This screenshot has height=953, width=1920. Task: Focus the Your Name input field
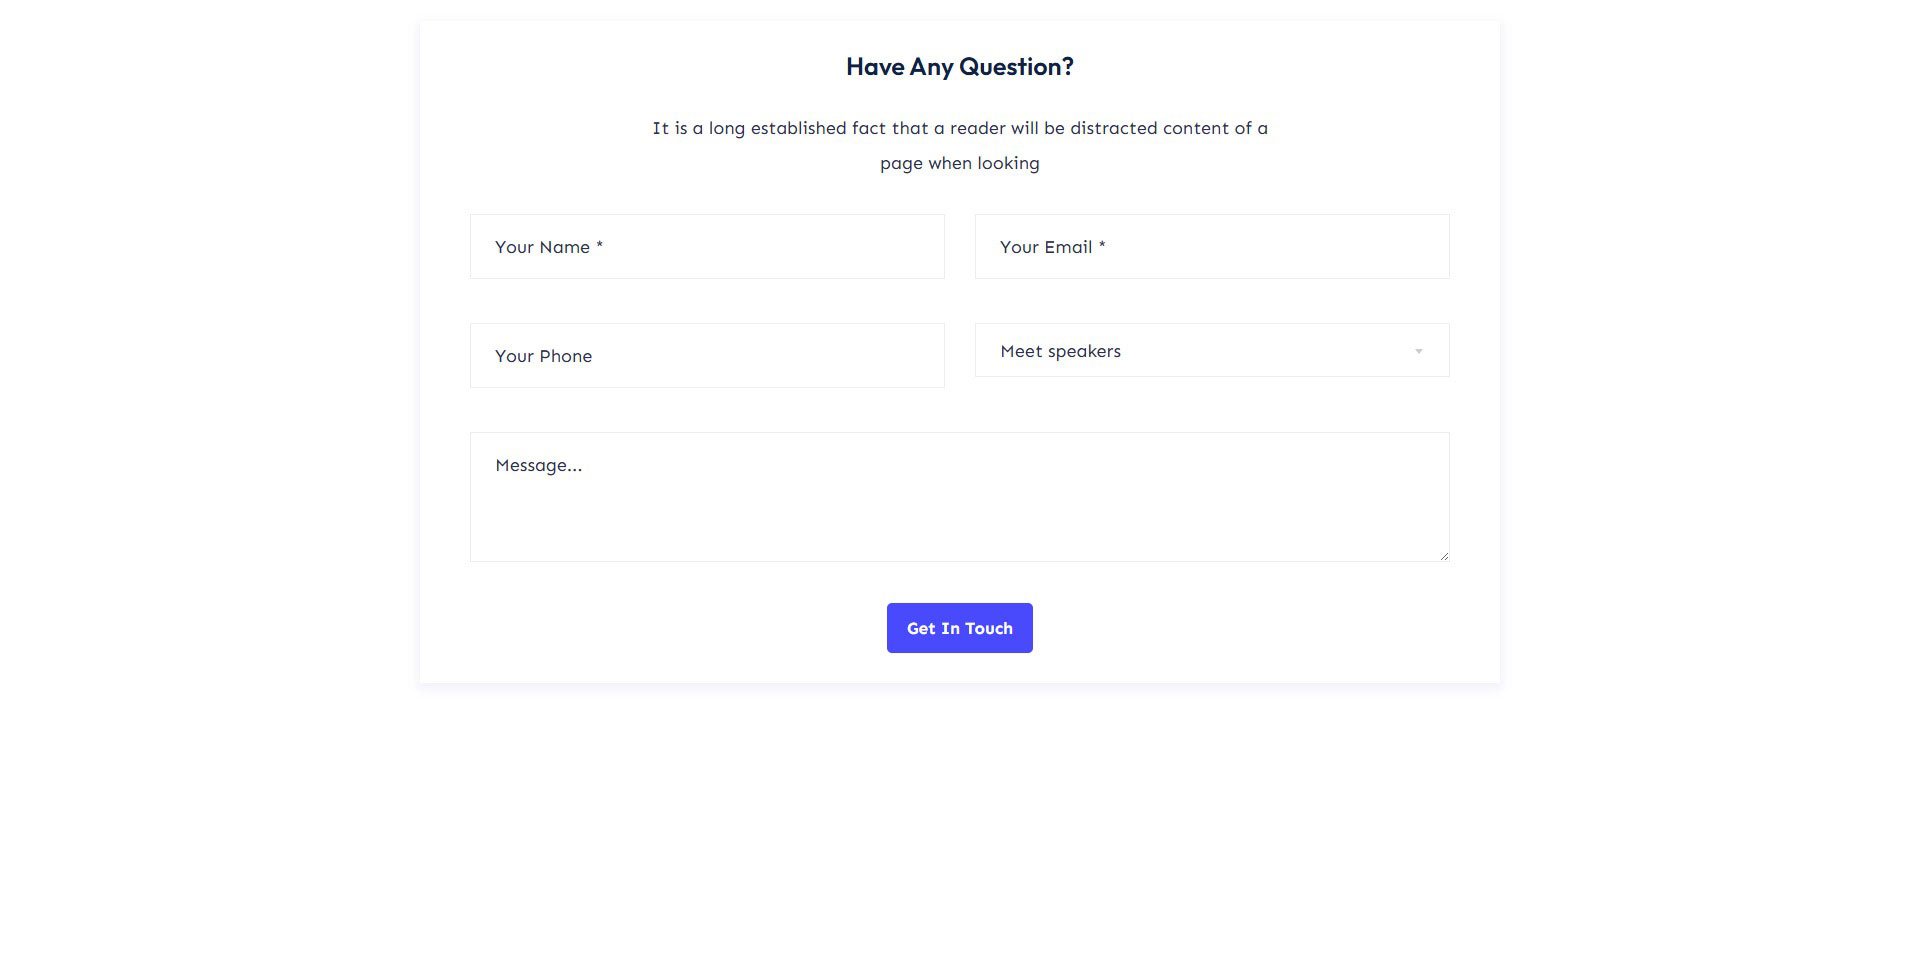[x=707, y=246]
